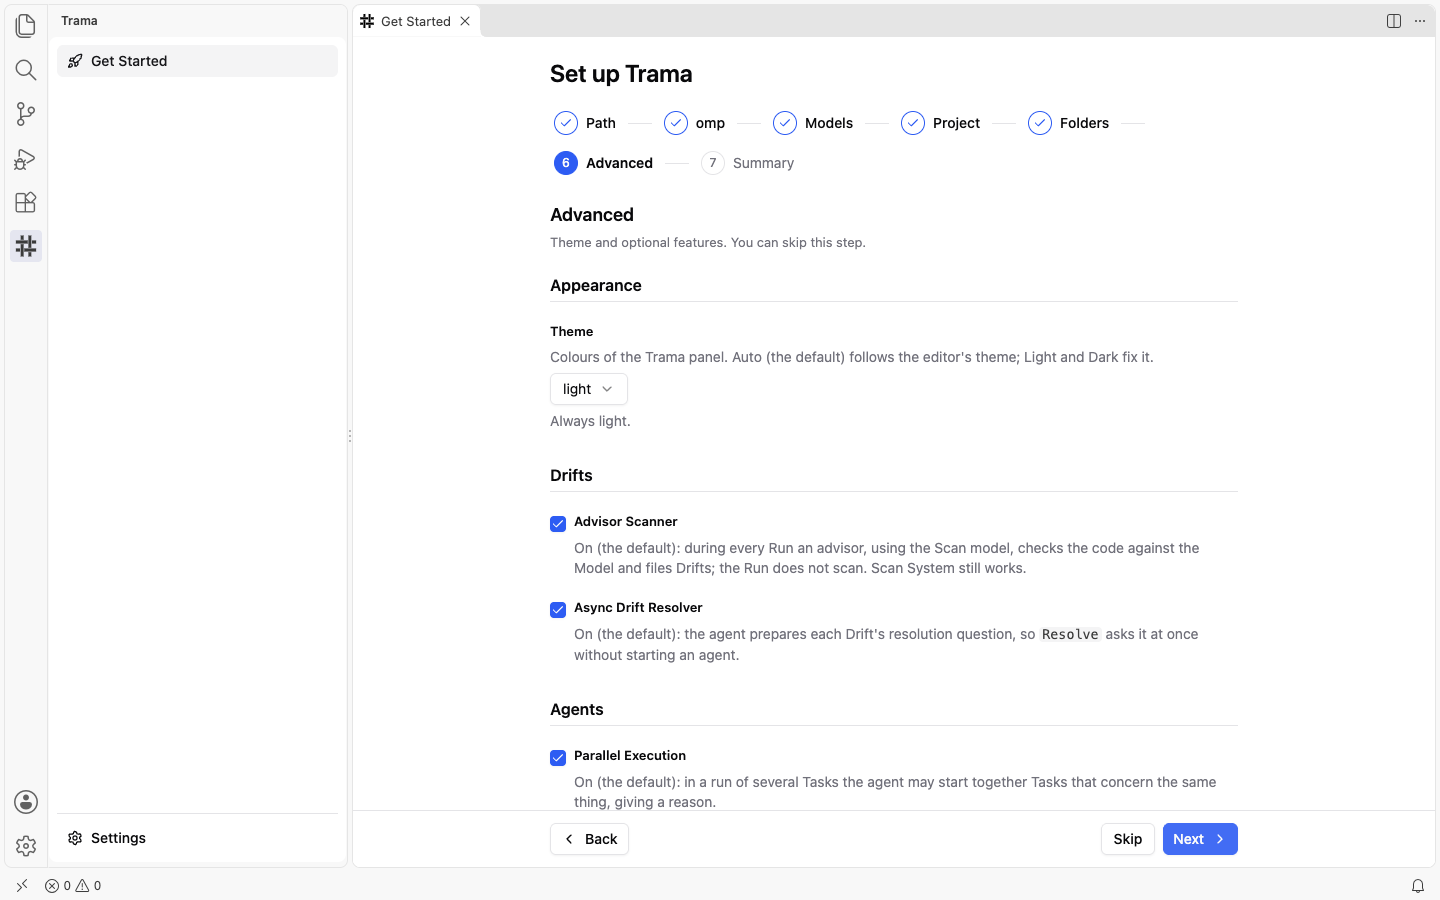Open the Source Control branch icon
This screenshot has width=1440, height=900.
coord(26,114)
